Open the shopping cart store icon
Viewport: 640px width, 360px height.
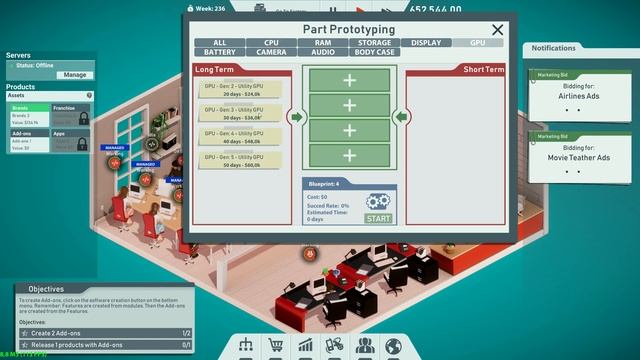[x=276, y=345]
